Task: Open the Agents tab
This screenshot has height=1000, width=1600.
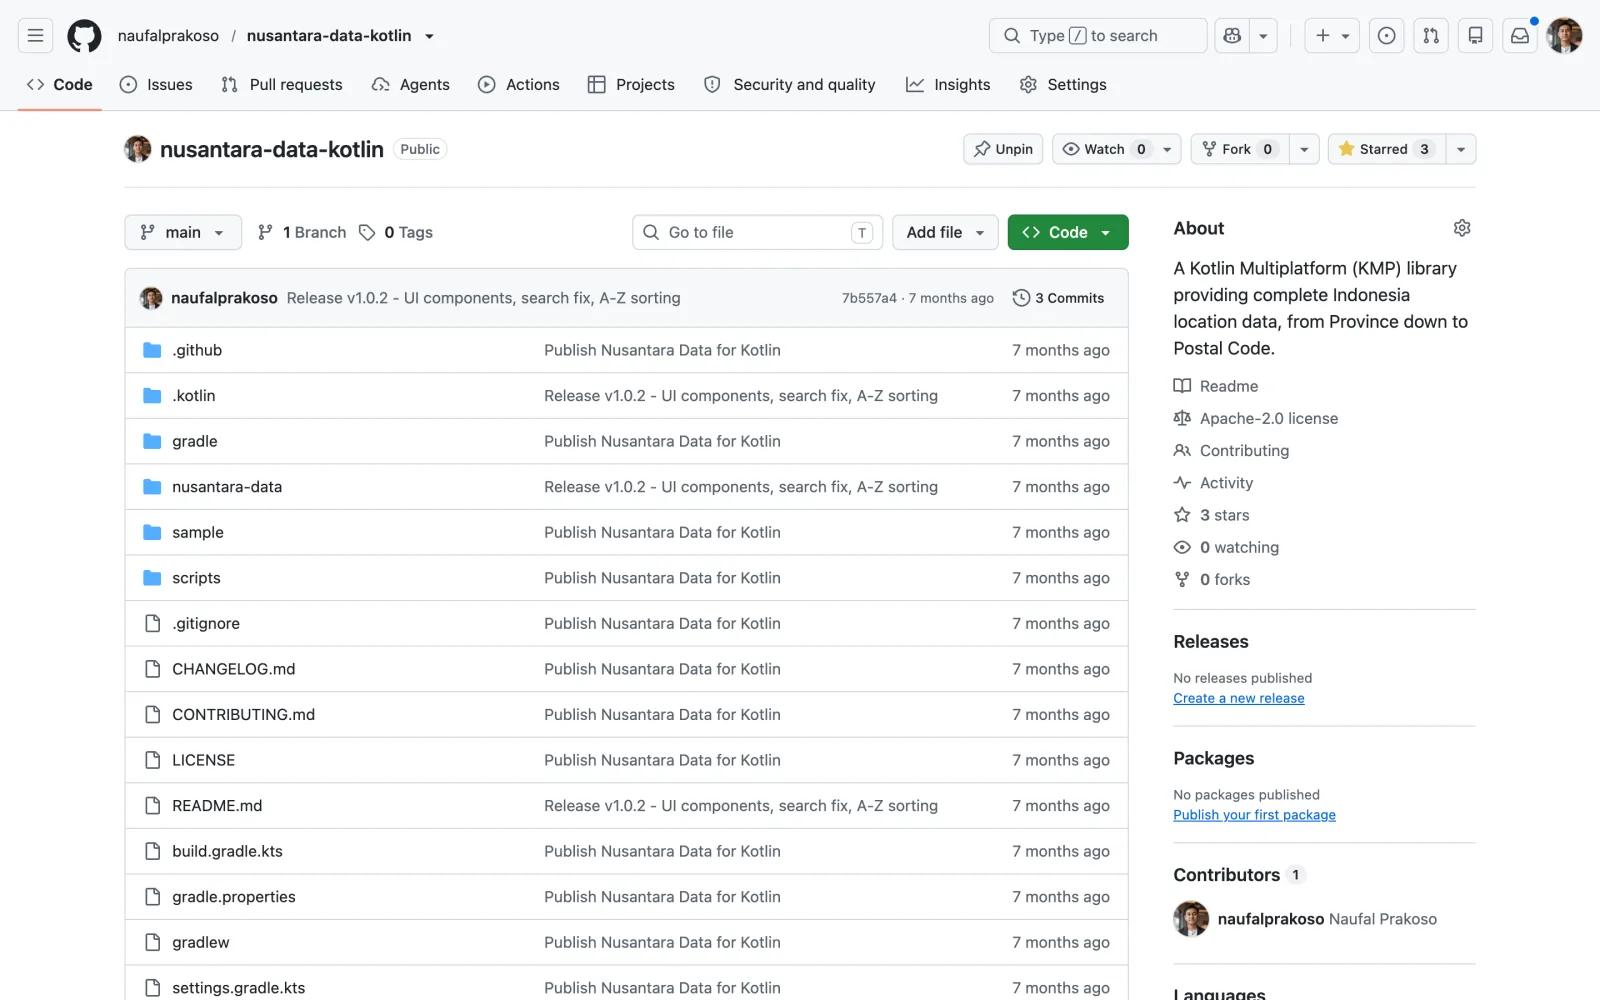Action: [x=411, y=85]
